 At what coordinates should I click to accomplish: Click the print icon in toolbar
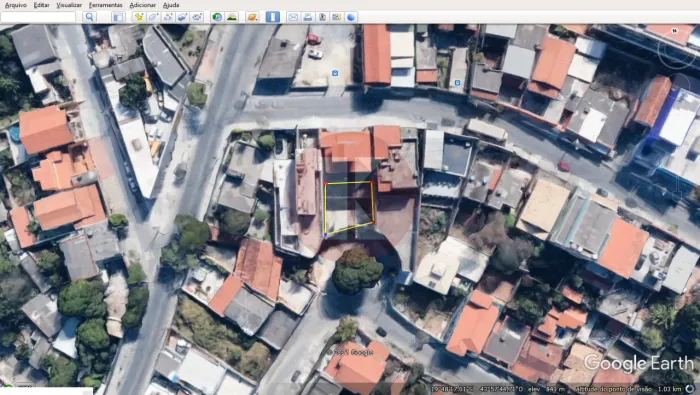click(x=308, y=17)
